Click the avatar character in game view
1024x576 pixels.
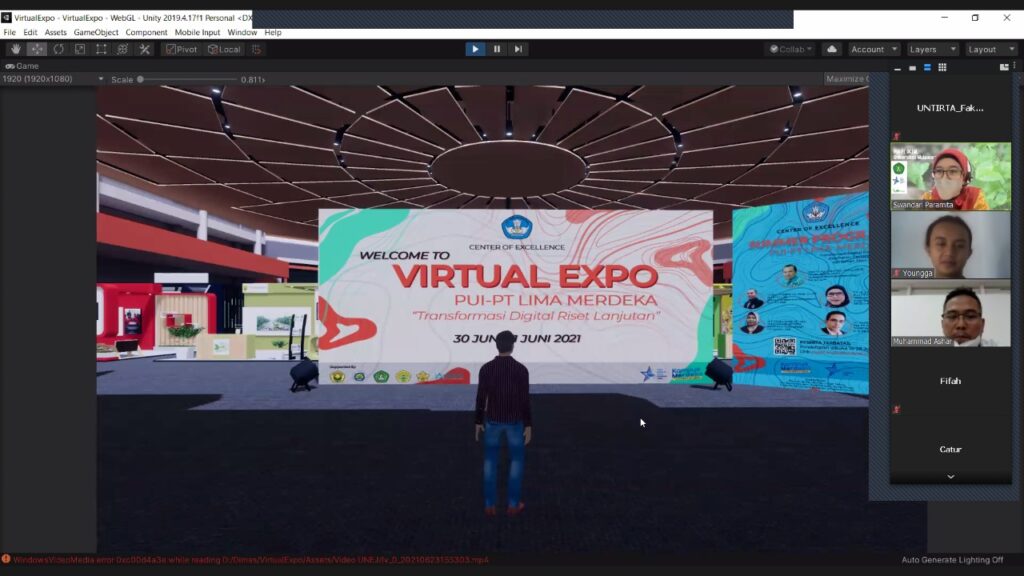coord(503,423)
